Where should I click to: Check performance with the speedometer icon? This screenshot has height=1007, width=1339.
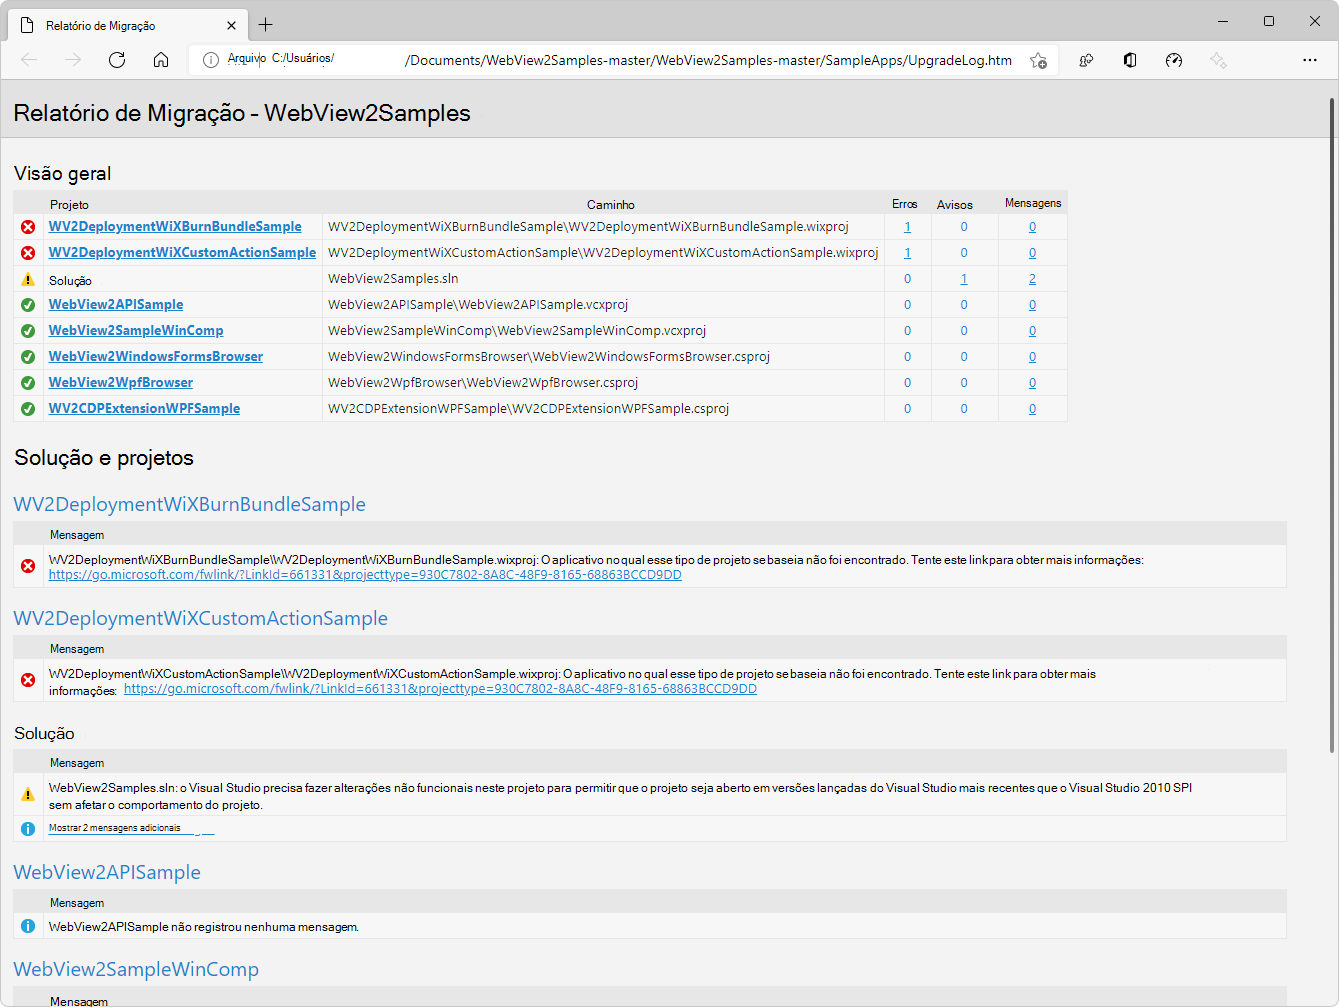click(x=1174, y=60)
